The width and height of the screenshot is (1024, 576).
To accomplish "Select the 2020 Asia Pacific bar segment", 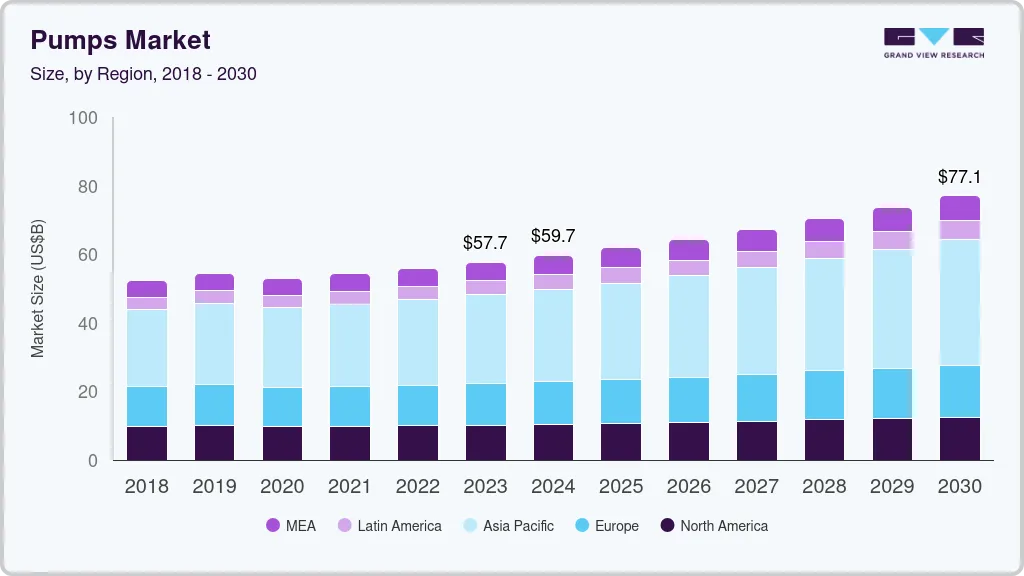I will pyautogui.click(x=282, y=347).
